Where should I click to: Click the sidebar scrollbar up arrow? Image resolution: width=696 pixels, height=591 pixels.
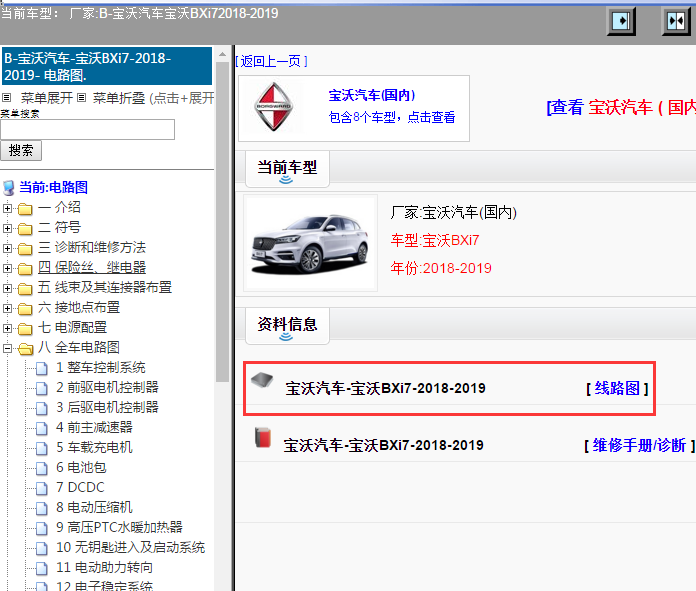click(222, 55)
